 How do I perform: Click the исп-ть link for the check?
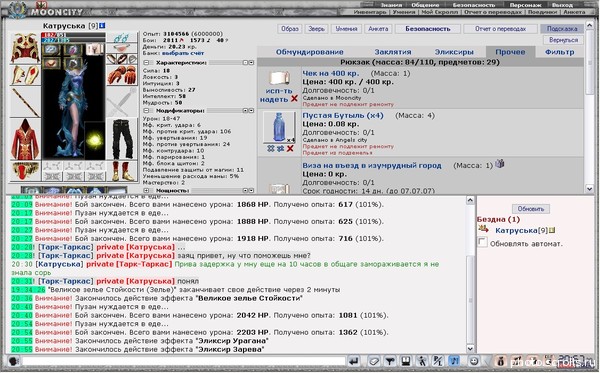point(279,91)
